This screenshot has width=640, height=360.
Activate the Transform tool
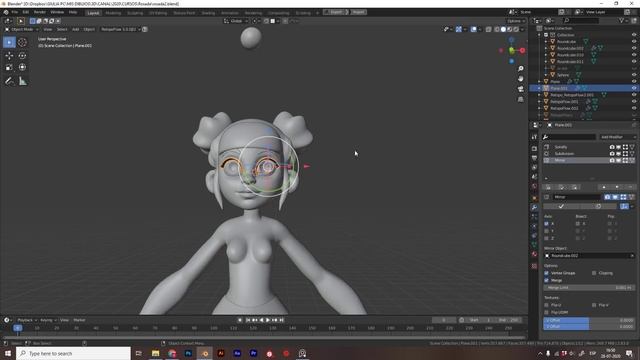[22, 67]
